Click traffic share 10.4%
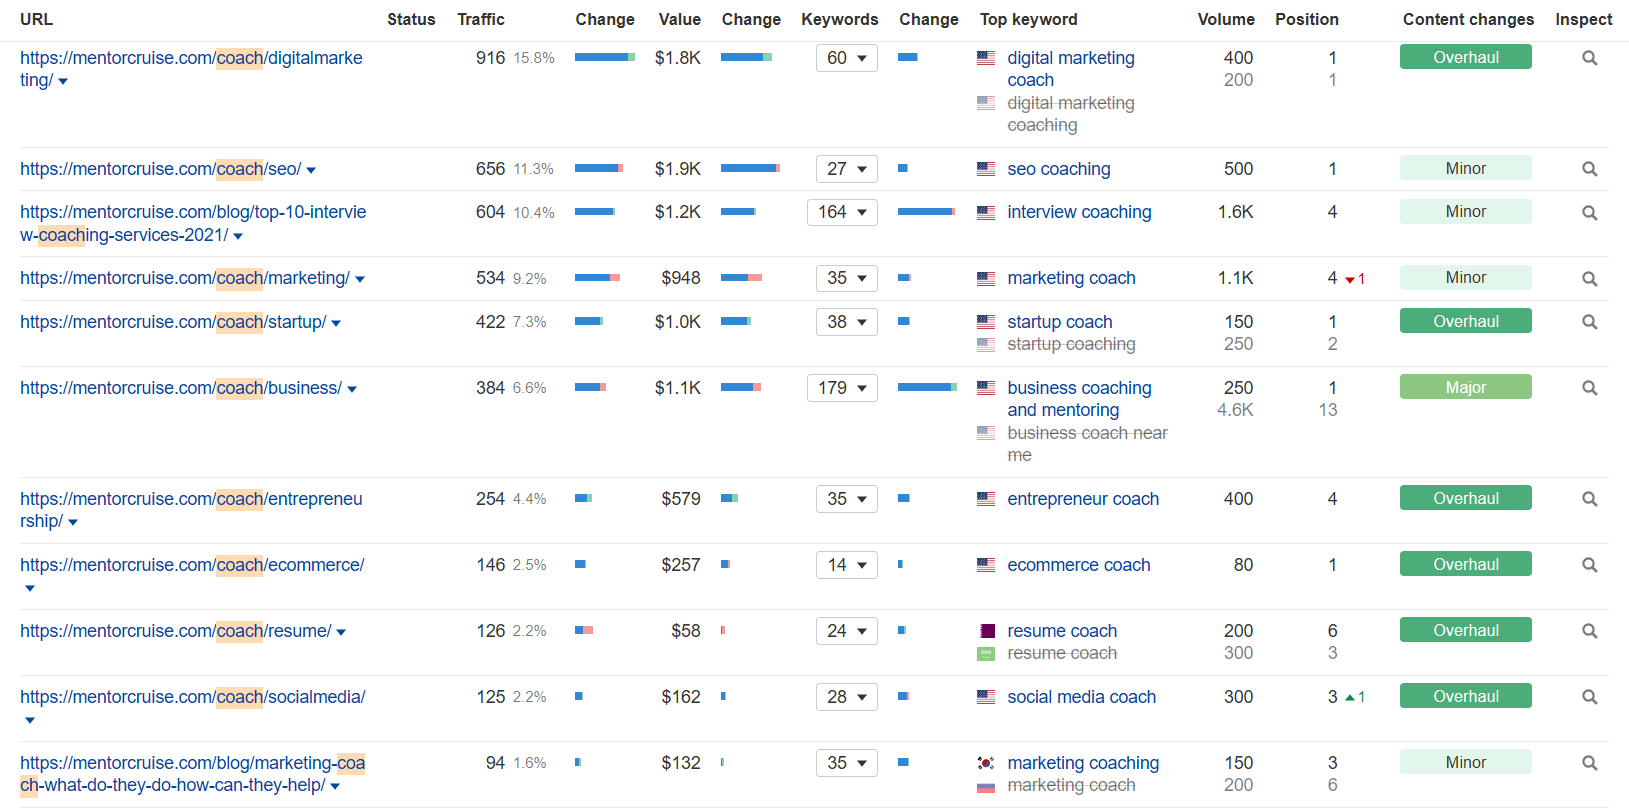1629x811 pixels. 533,213
